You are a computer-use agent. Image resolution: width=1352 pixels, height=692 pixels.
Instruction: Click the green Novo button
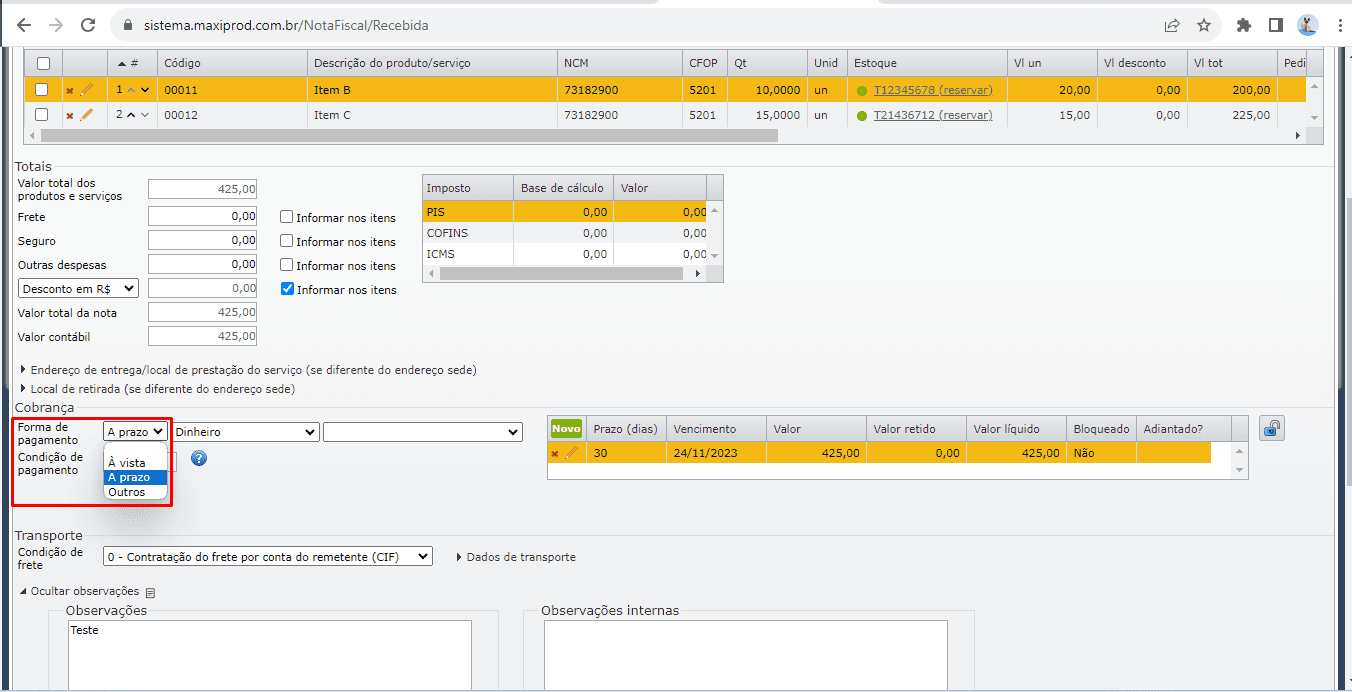[566, 428]
